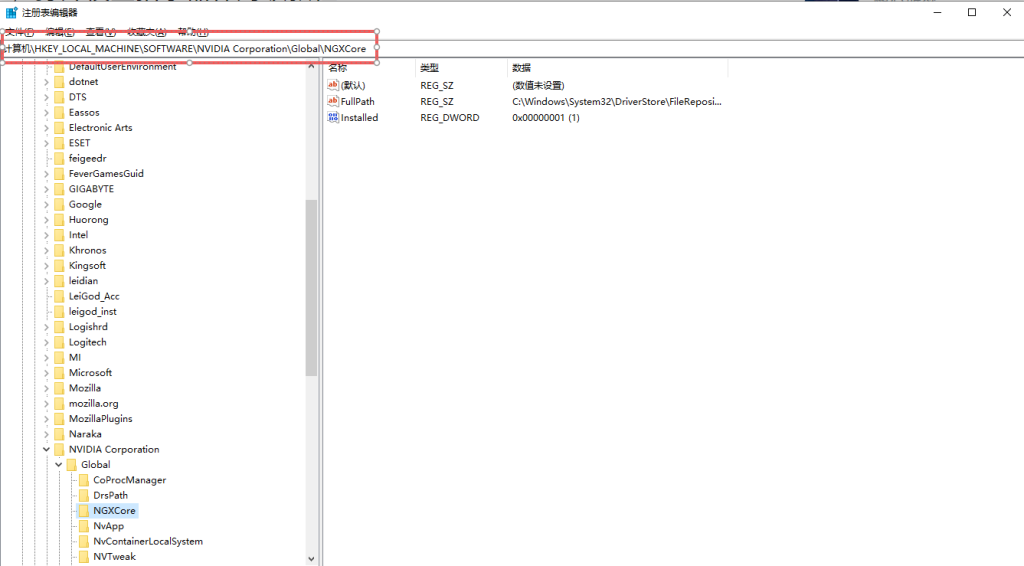This screenshot has height=566, width=1024.
Task: Expand the Microsoft key node
Action: [46, 373]
